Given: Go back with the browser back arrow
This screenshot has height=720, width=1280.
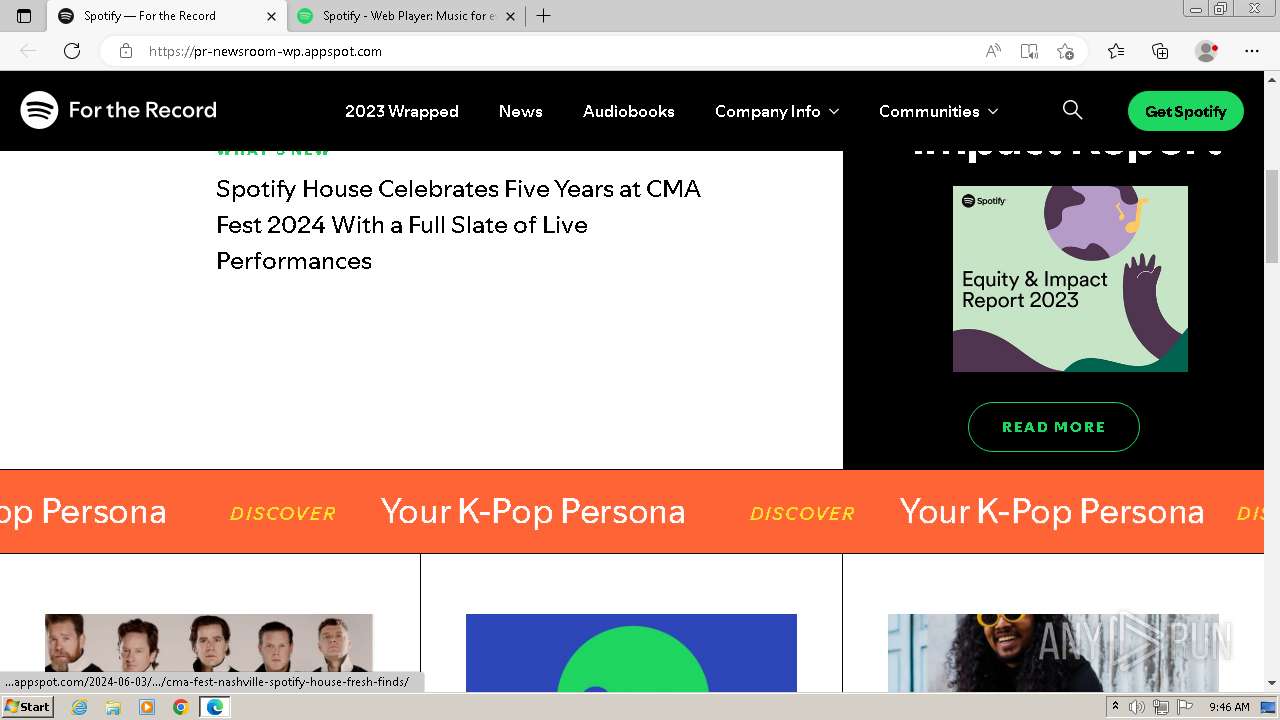Looking at the screenshot, I should [x=28, y=51].
